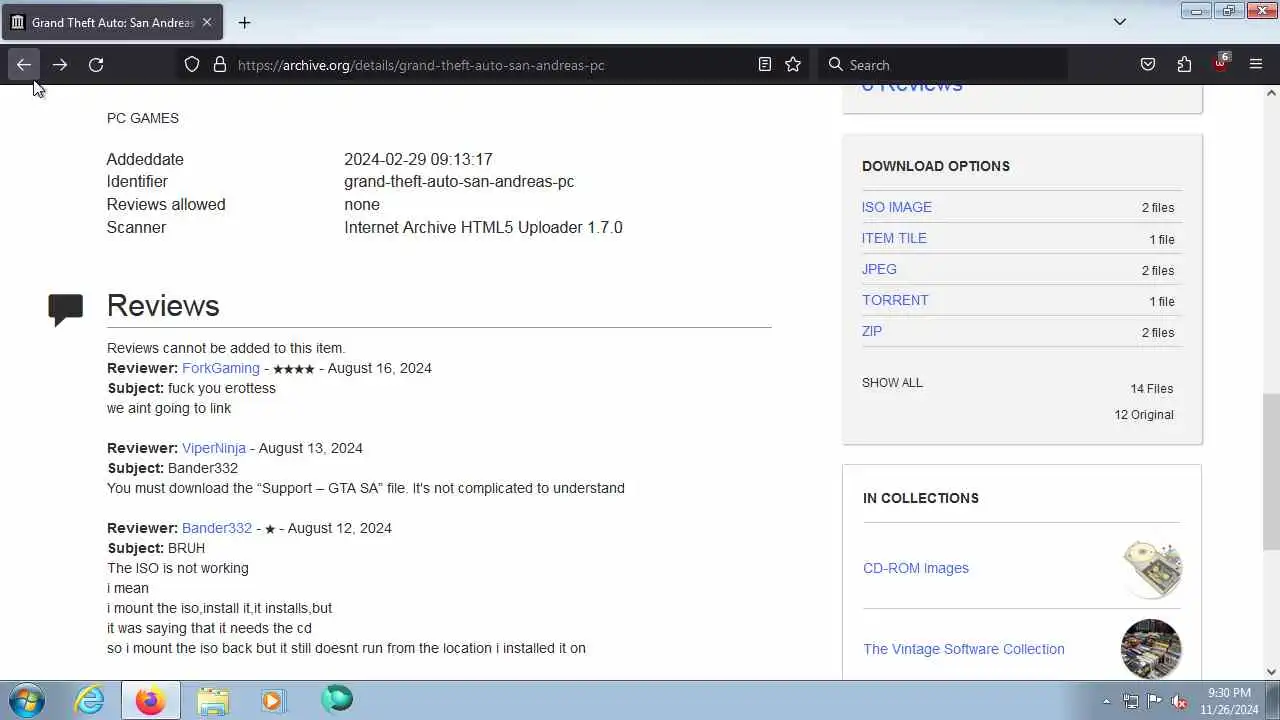
Task: Click the archive.org URL address field
Action: click(x=490, y=65)
